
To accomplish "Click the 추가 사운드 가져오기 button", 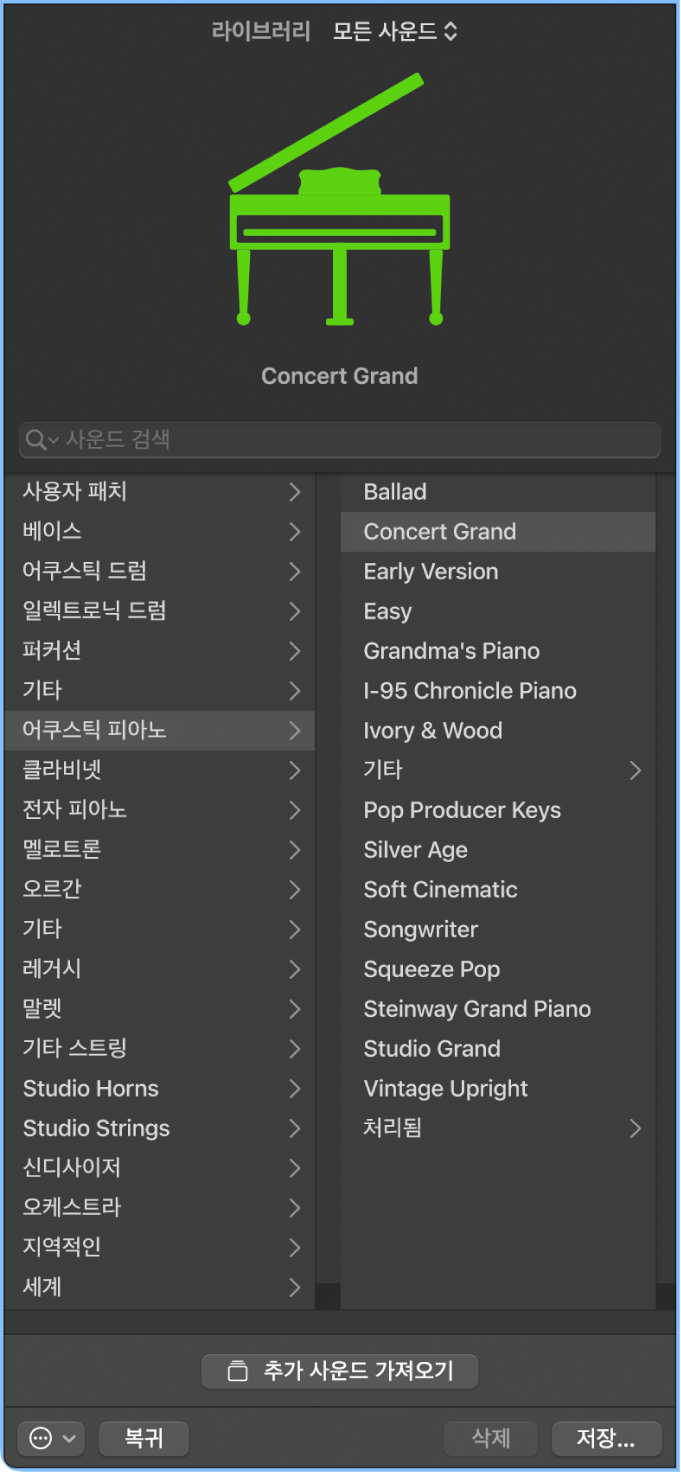I will click(x=339, y=1371).
